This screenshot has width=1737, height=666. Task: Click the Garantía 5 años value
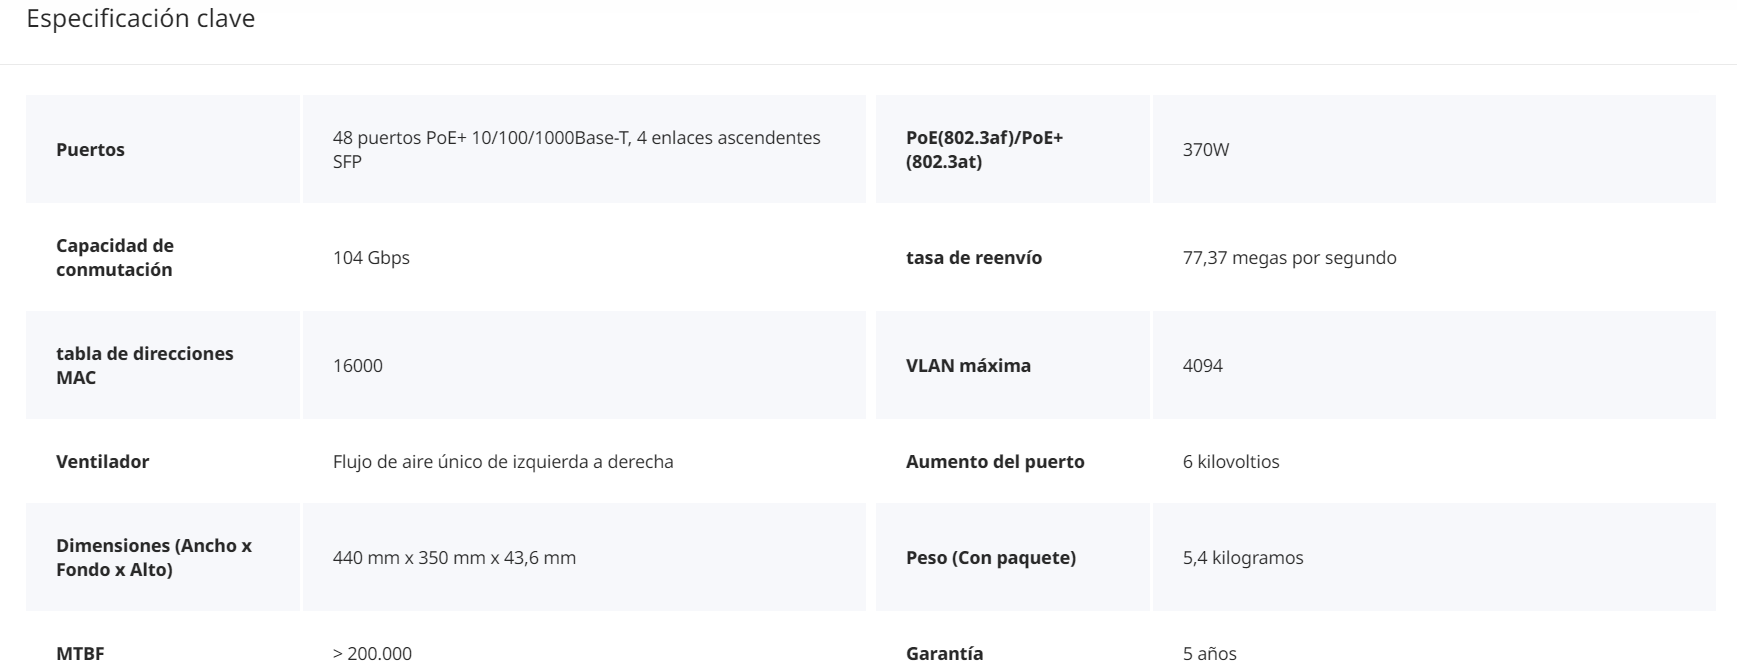coord(1209,654)
